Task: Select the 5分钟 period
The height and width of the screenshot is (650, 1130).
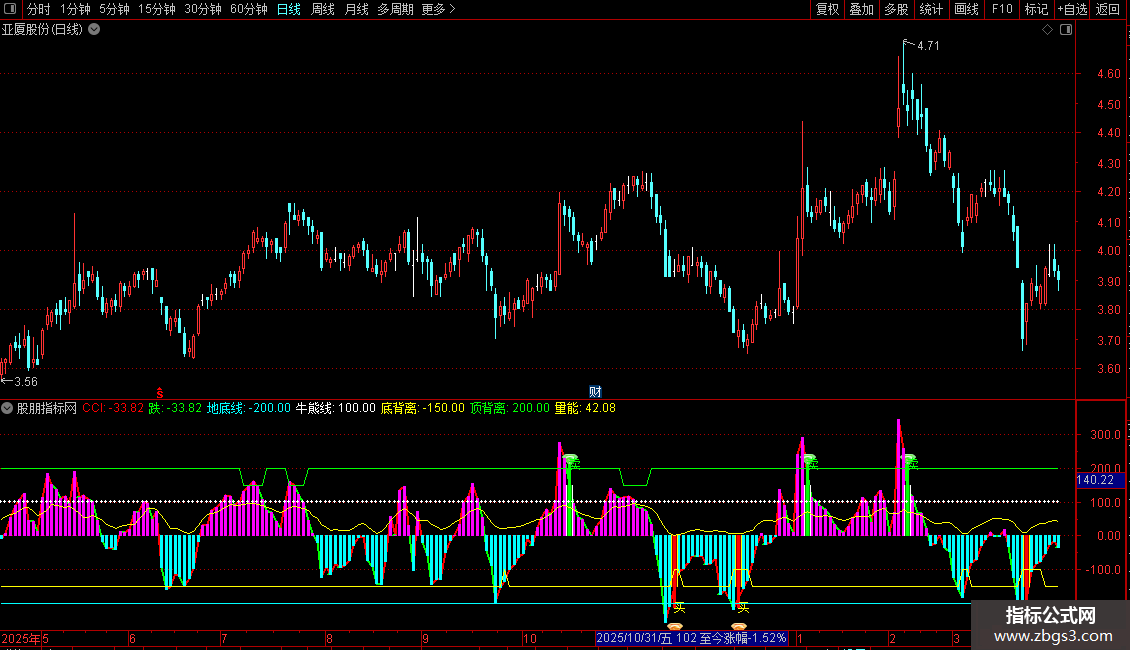Action: click(x=114, y=9)
